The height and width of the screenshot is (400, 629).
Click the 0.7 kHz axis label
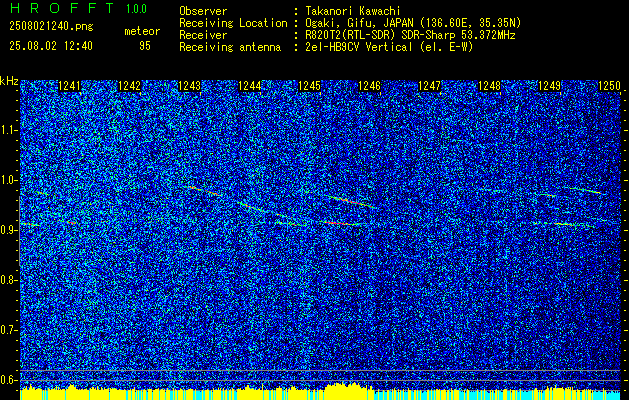[x=8, y=330]
